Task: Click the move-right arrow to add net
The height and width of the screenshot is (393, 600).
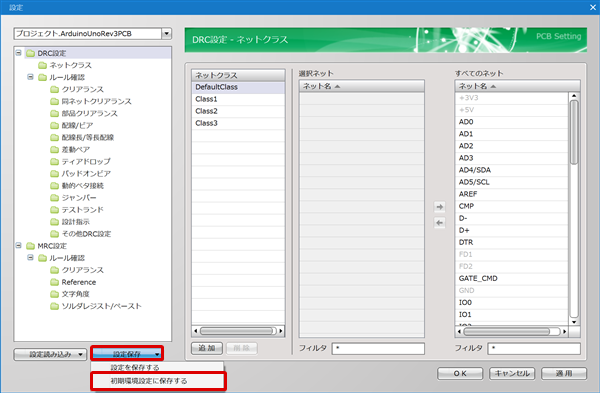Action: (440, 207)
